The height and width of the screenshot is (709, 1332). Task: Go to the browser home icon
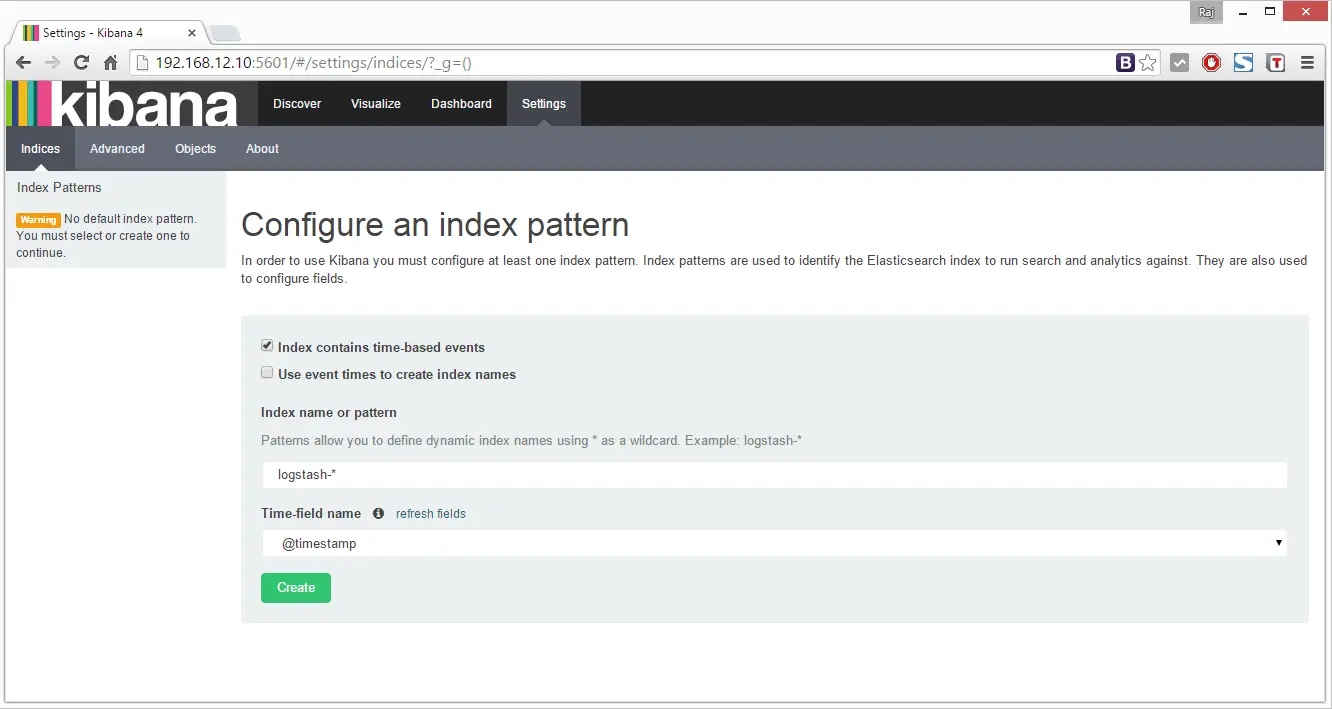111,63
